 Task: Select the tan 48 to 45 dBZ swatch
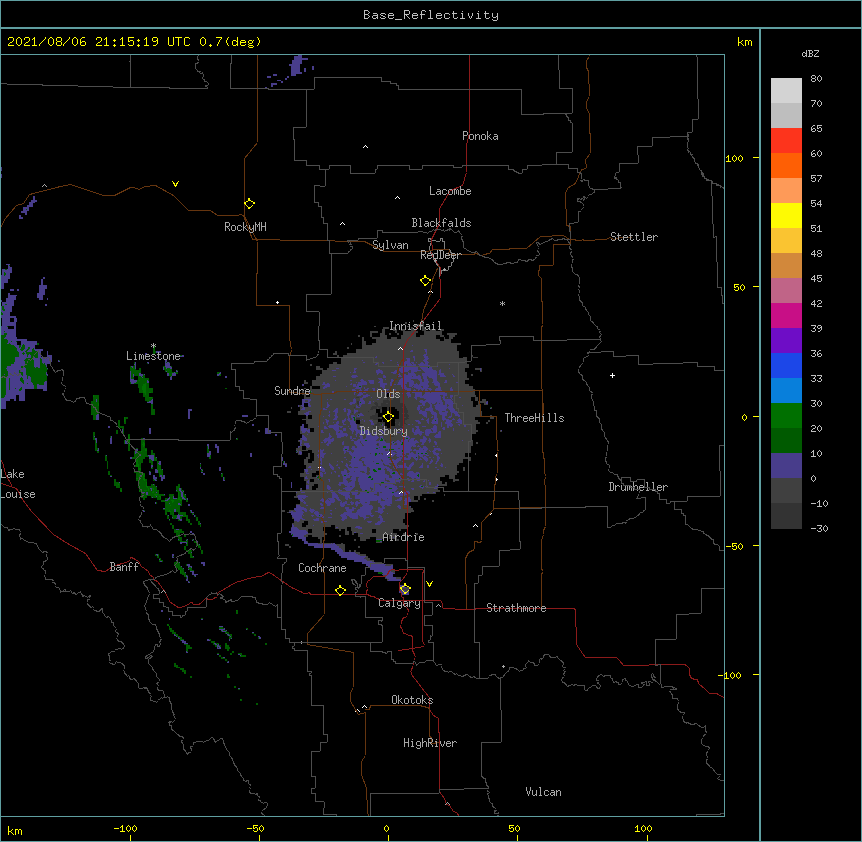pos(786,265)
